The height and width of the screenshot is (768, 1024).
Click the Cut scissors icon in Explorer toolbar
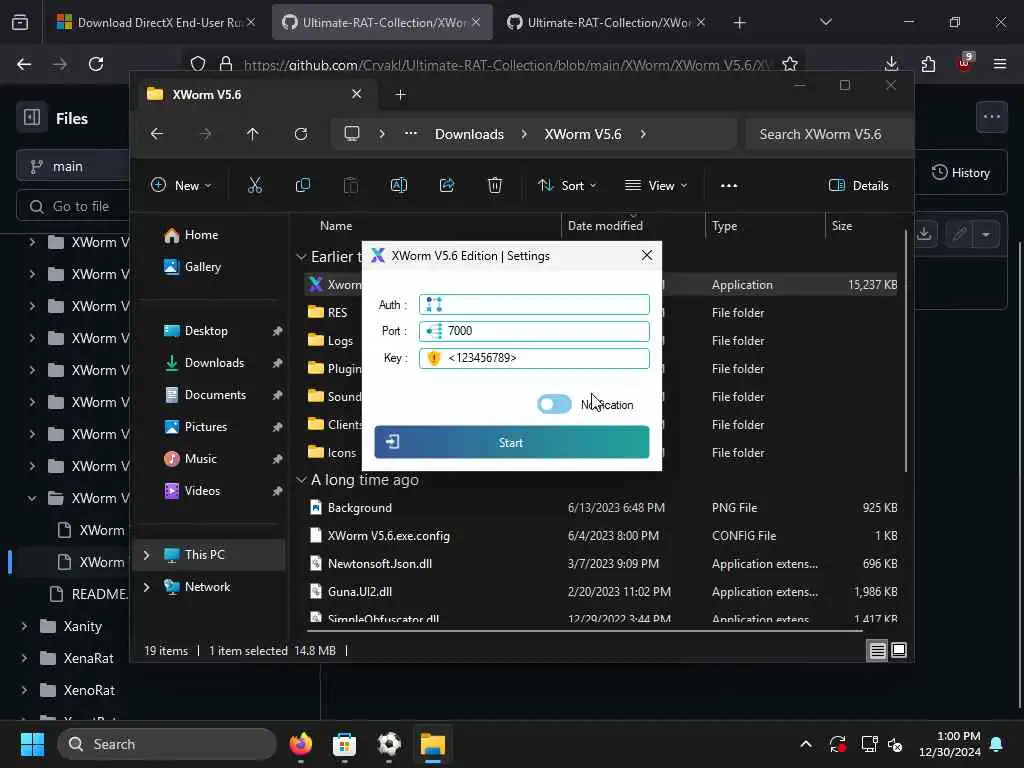pos(255,185)
